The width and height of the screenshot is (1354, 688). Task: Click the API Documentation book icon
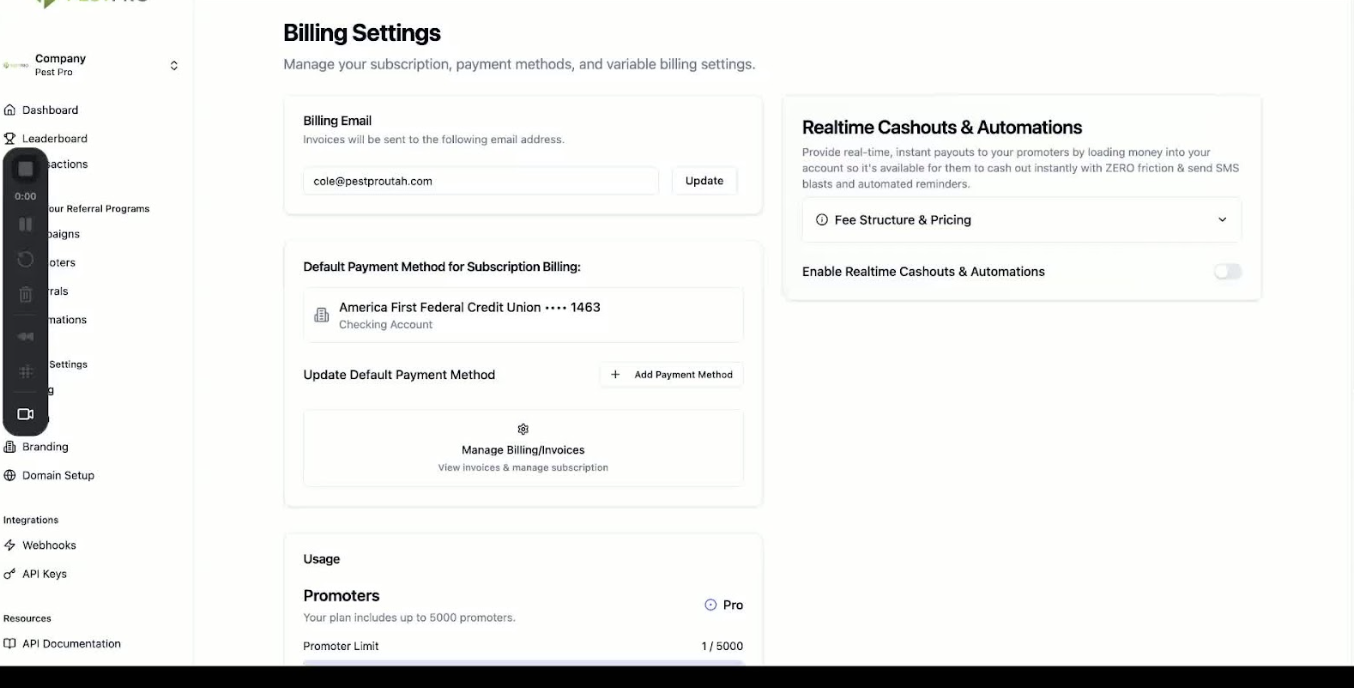10,644
